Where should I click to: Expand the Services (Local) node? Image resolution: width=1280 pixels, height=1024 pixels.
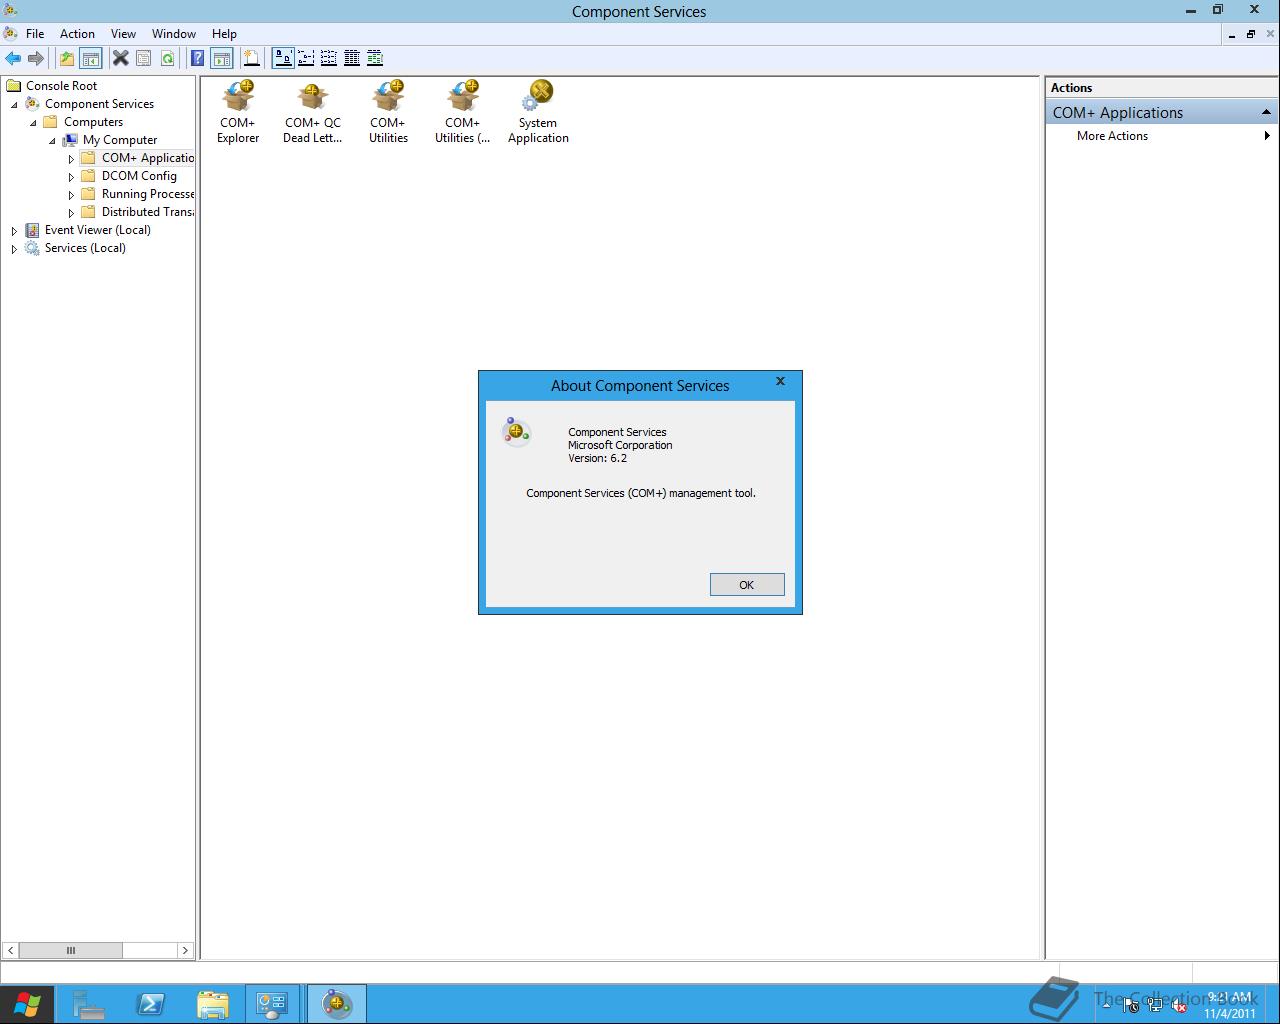coord(14,248)
